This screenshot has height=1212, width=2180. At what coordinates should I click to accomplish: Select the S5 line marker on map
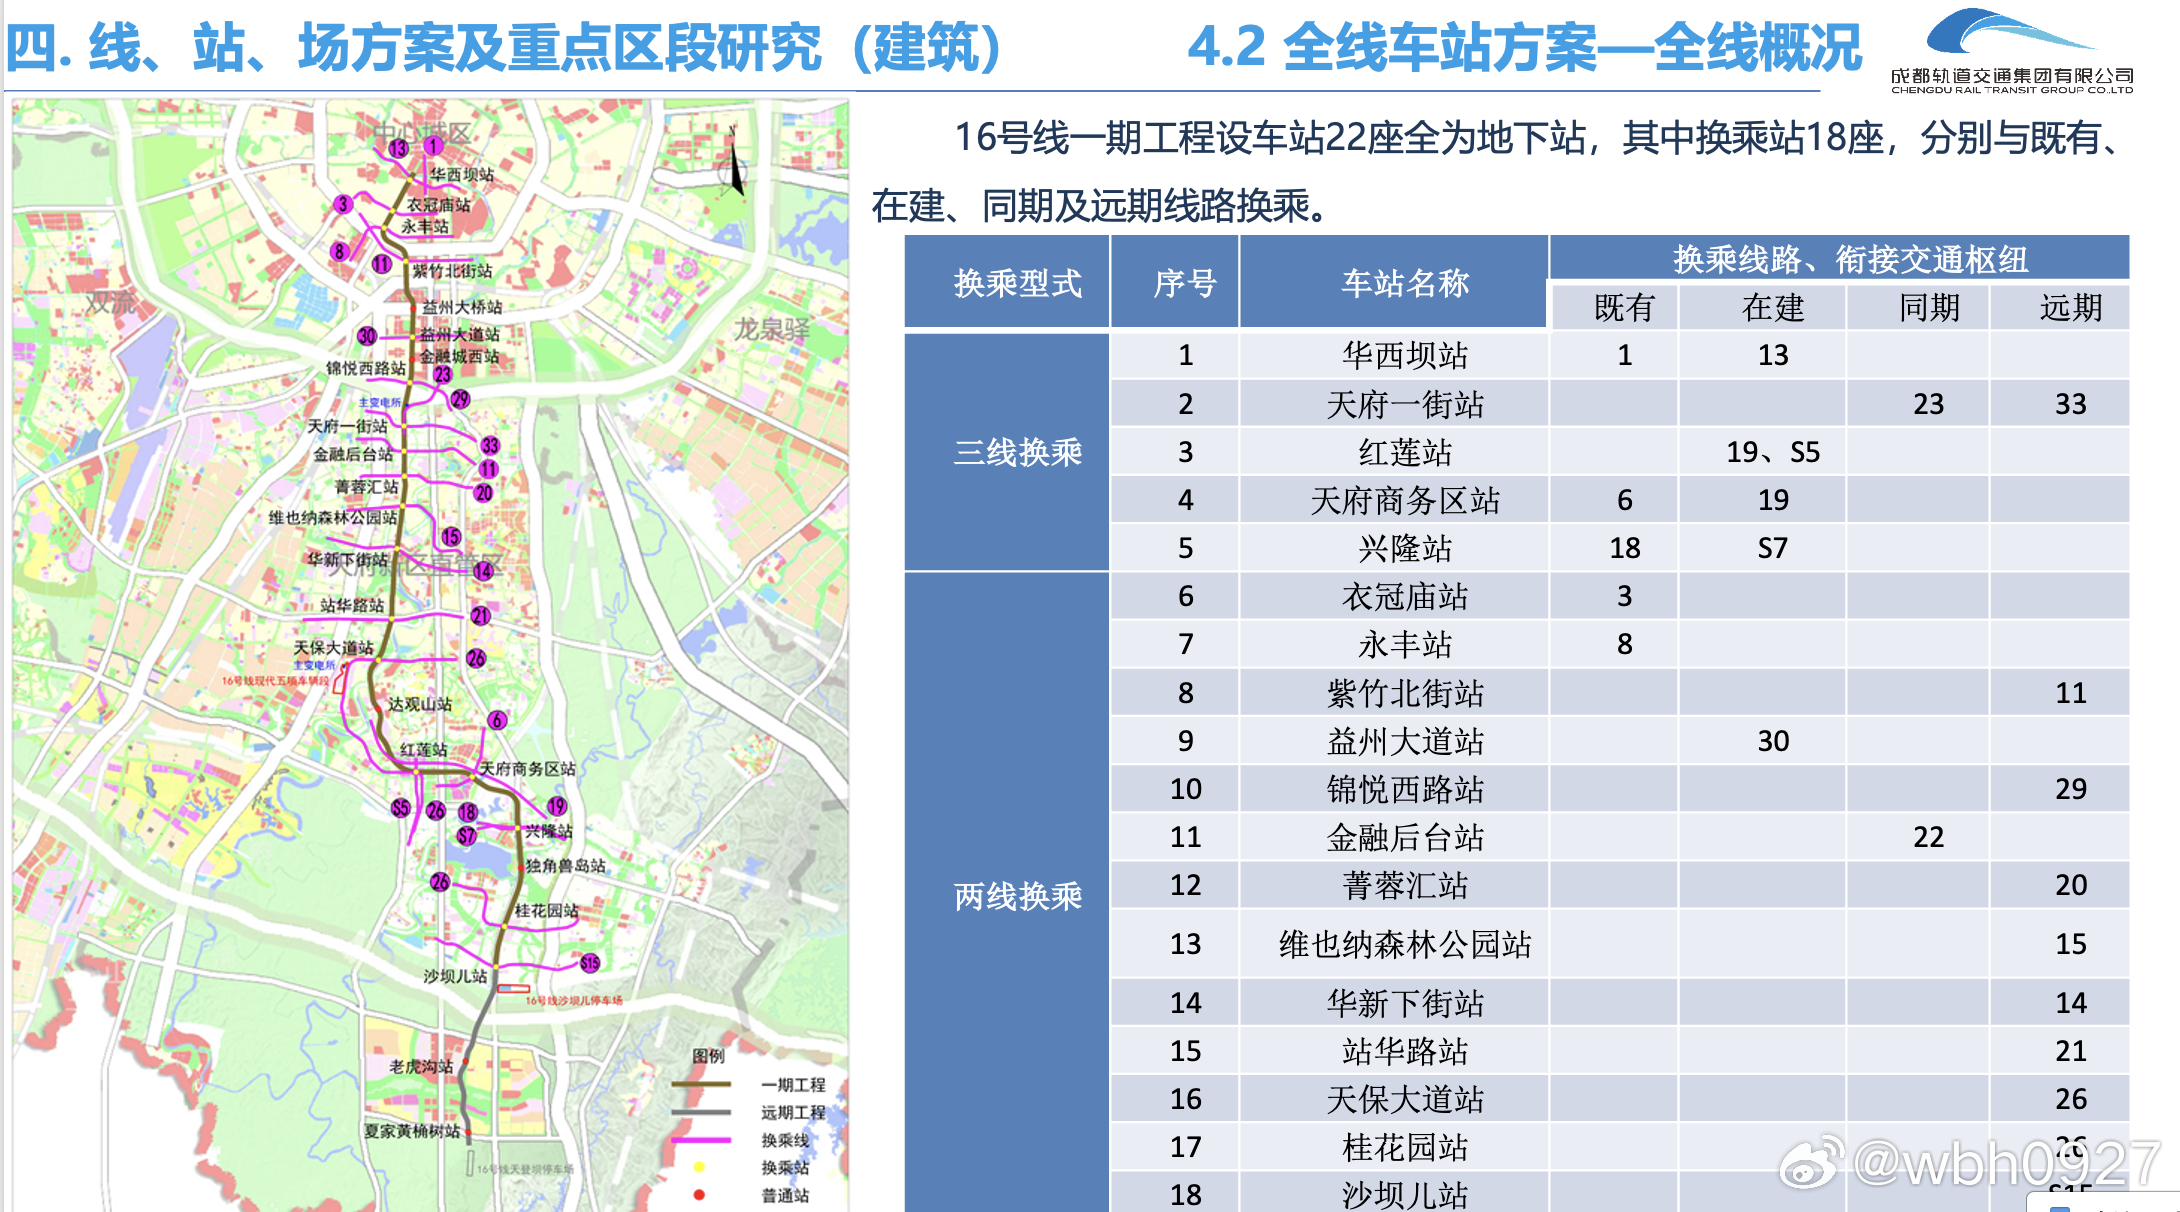click(401, 808)
